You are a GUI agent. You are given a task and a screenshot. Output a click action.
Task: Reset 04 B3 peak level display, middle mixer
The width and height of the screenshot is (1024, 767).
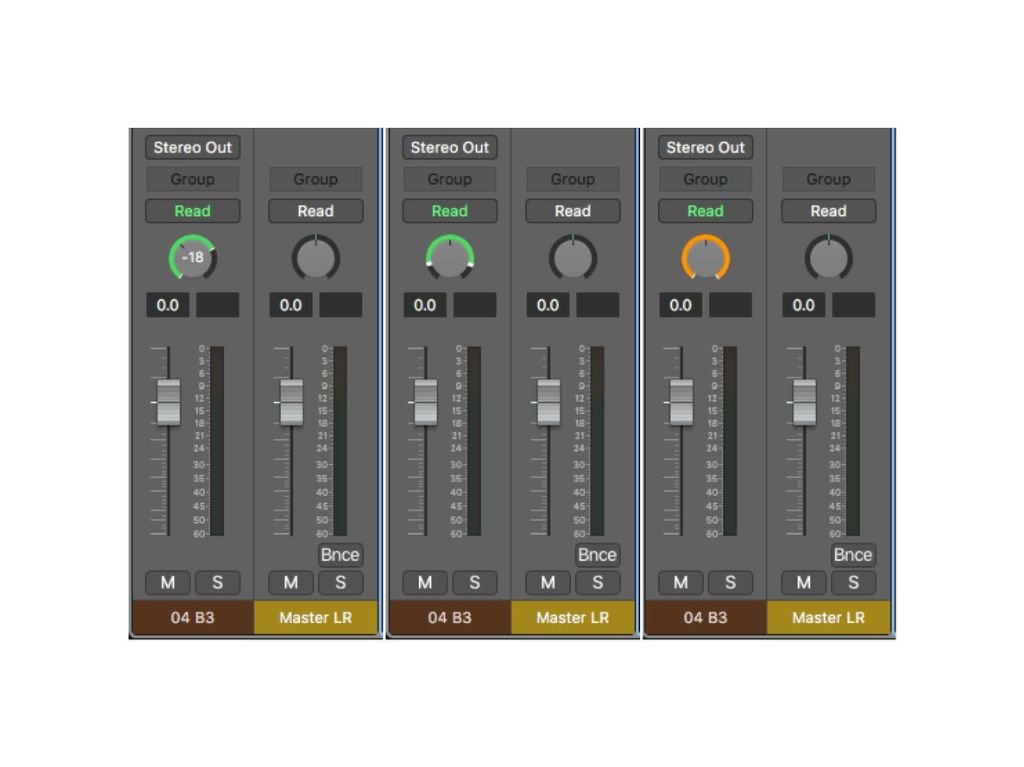(475, 305)
